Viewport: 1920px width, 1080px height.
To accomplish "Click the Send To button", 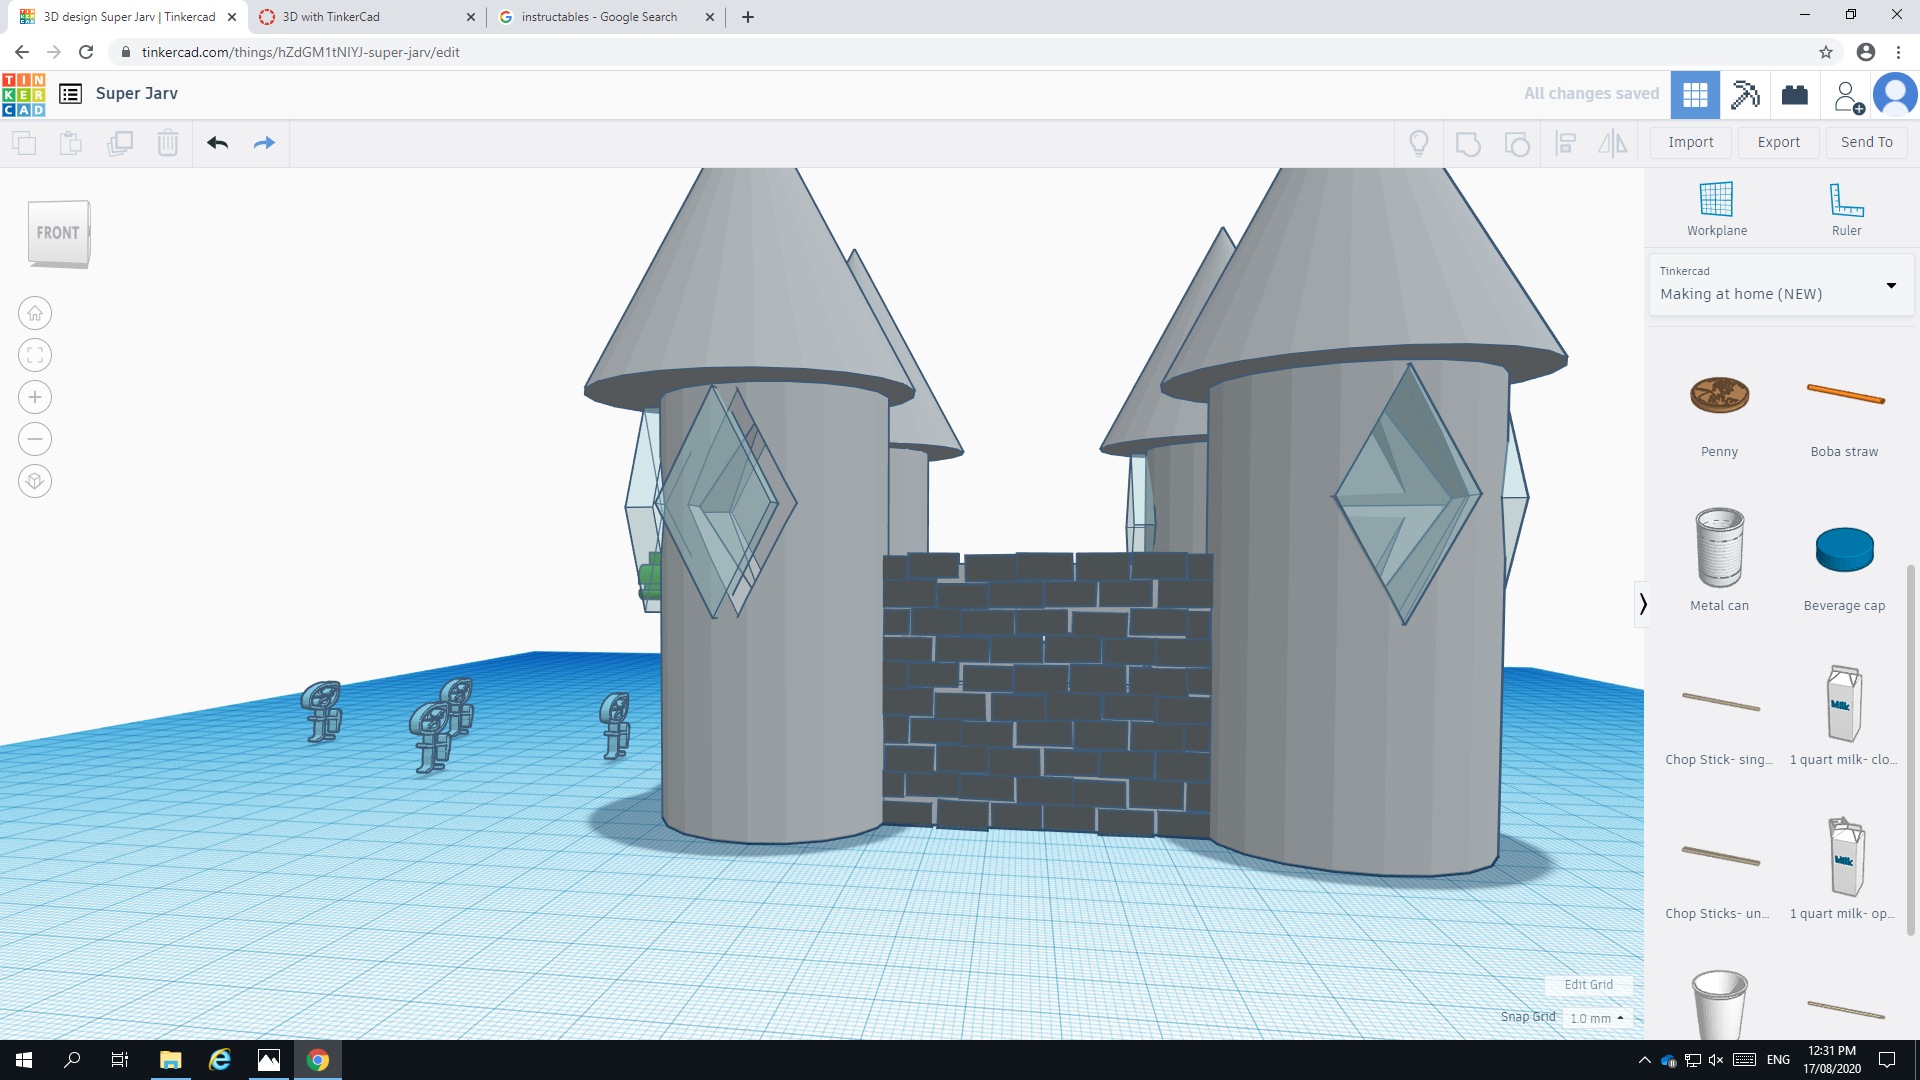I will pyautogui.click(x=1867, y=143).
